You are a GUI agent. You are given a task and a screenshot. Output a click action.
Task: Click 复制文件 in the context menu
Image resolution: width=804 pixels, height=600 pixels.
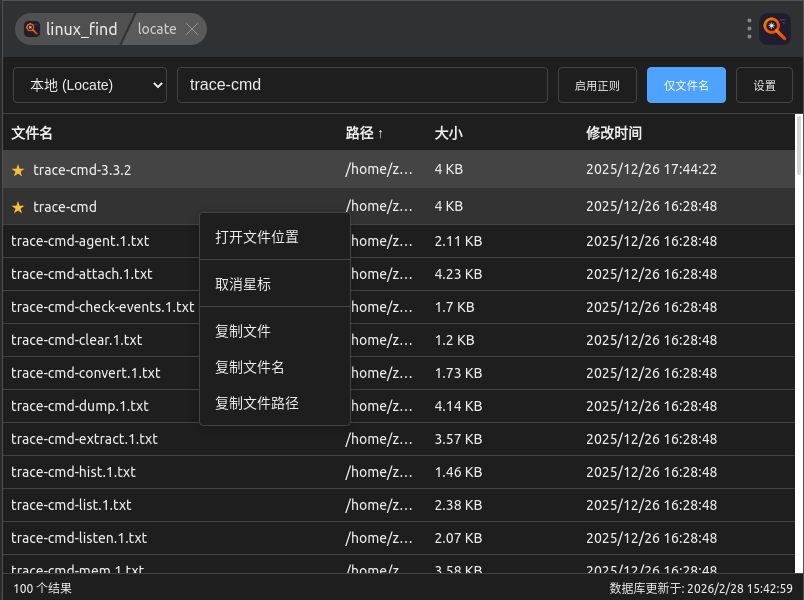(x=243, y=331)
